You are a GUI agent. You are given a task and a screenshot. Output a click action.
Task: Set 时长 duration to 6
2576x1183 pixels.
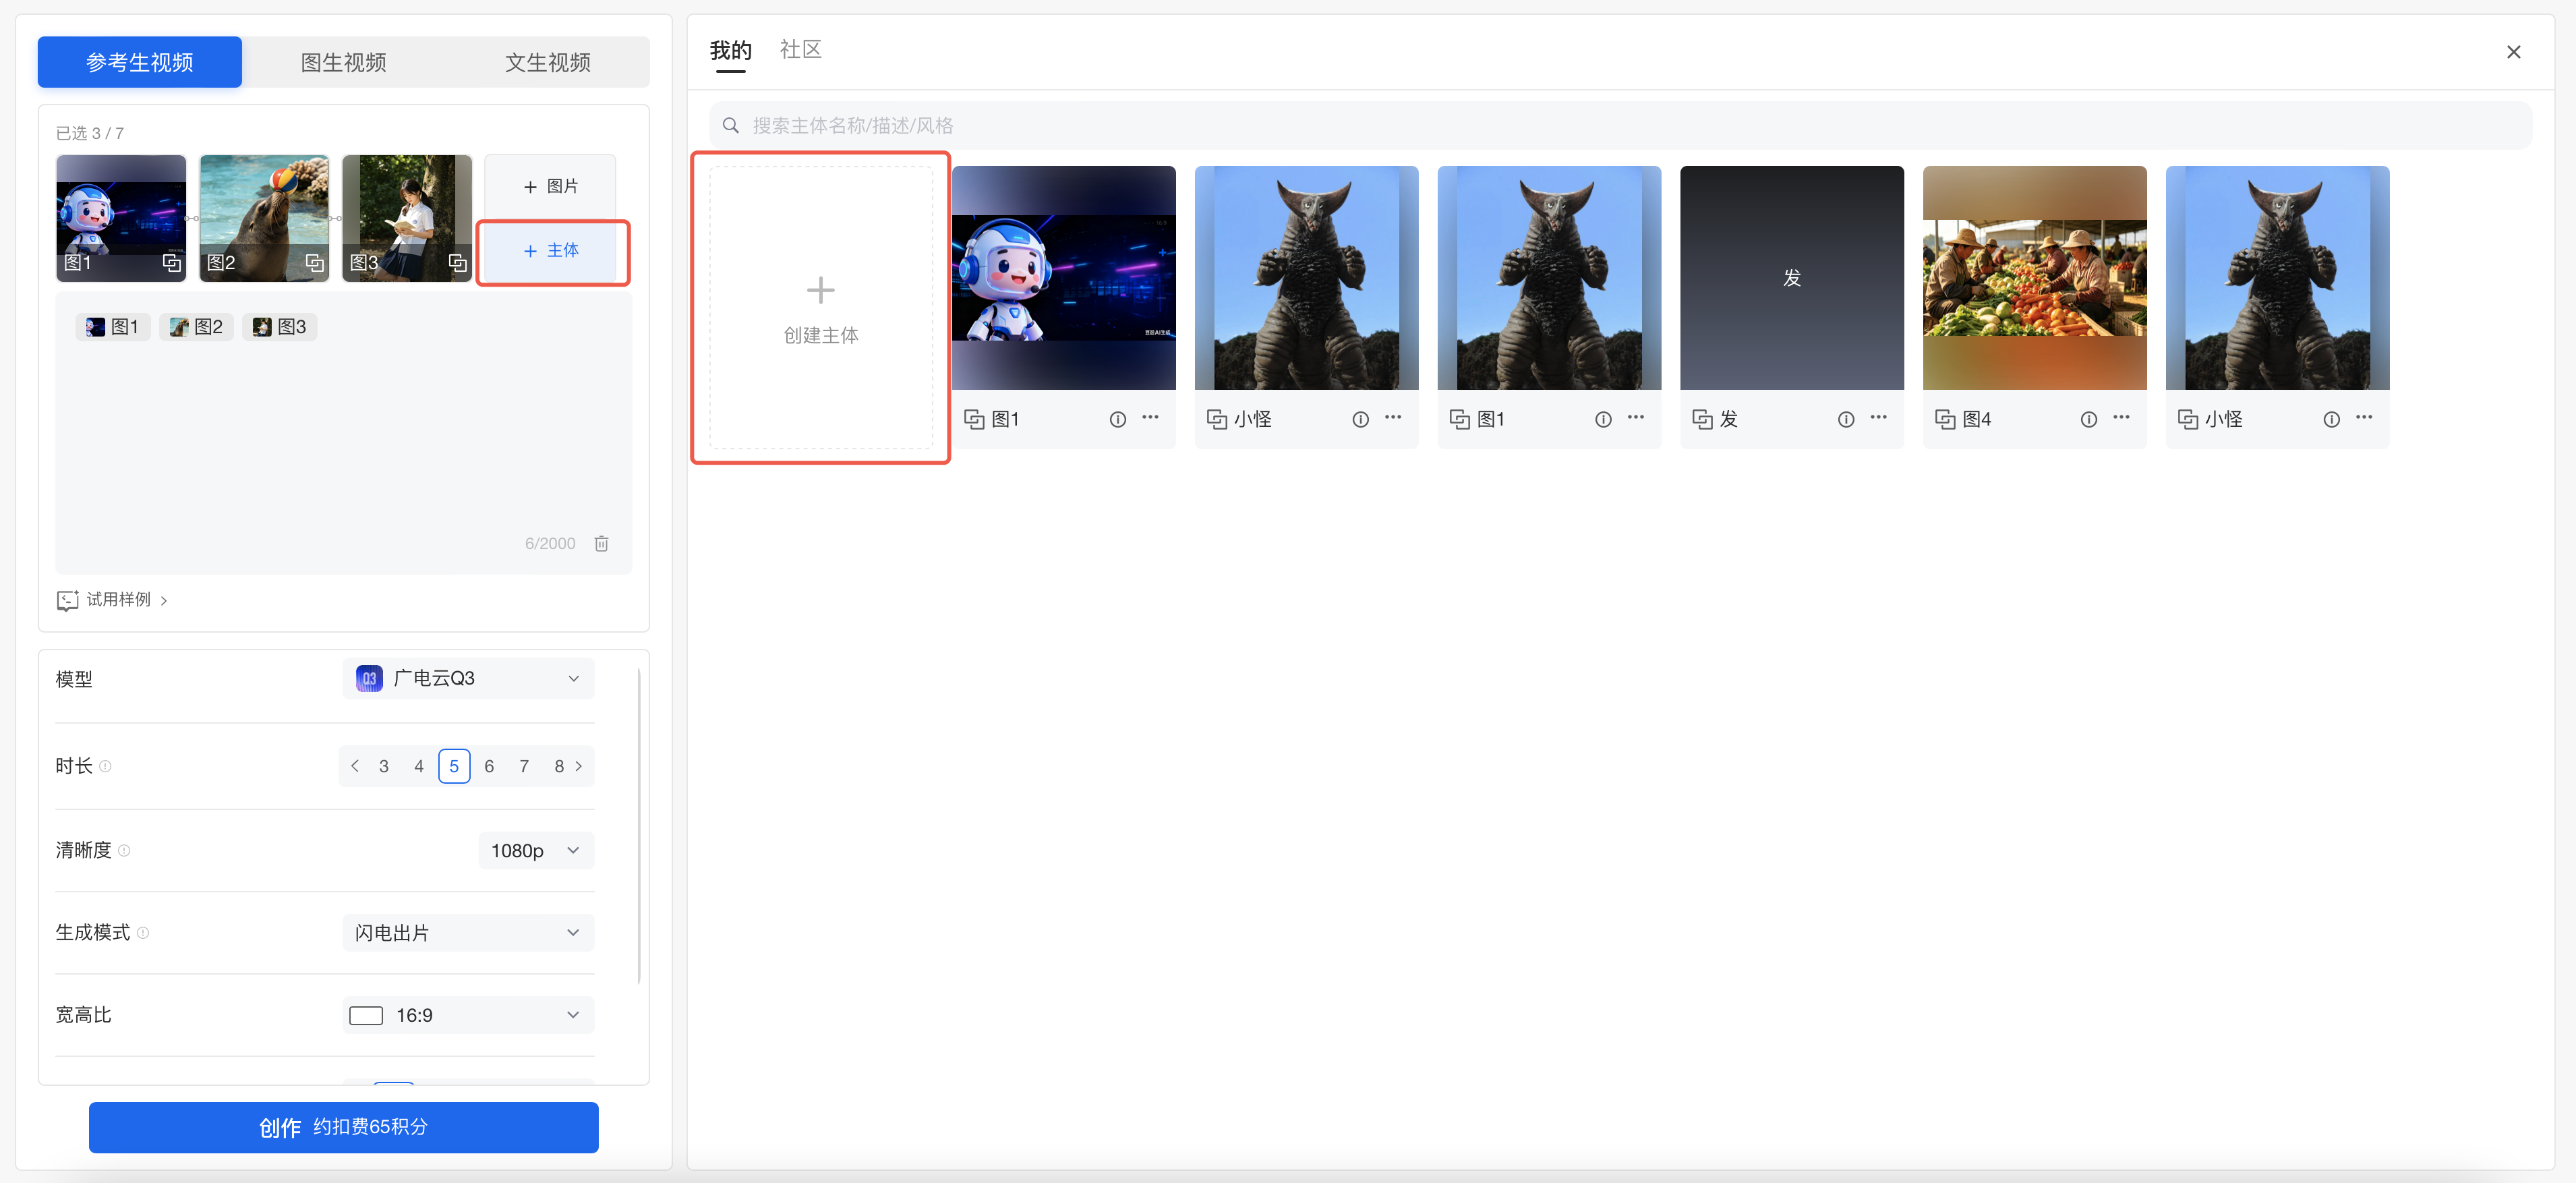coord(489,766)
